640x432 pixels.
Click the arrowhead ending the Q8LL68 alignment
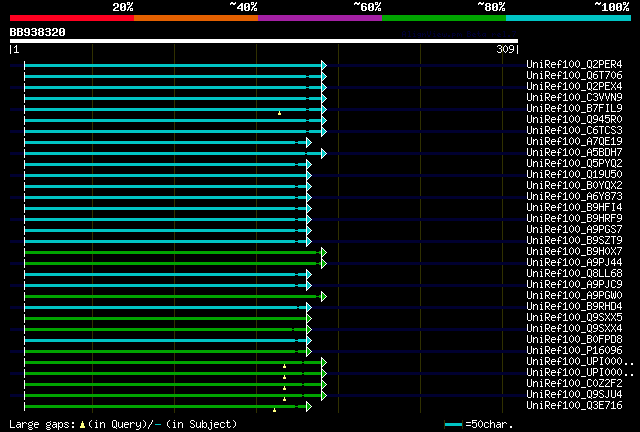click(x=309, y=275)
